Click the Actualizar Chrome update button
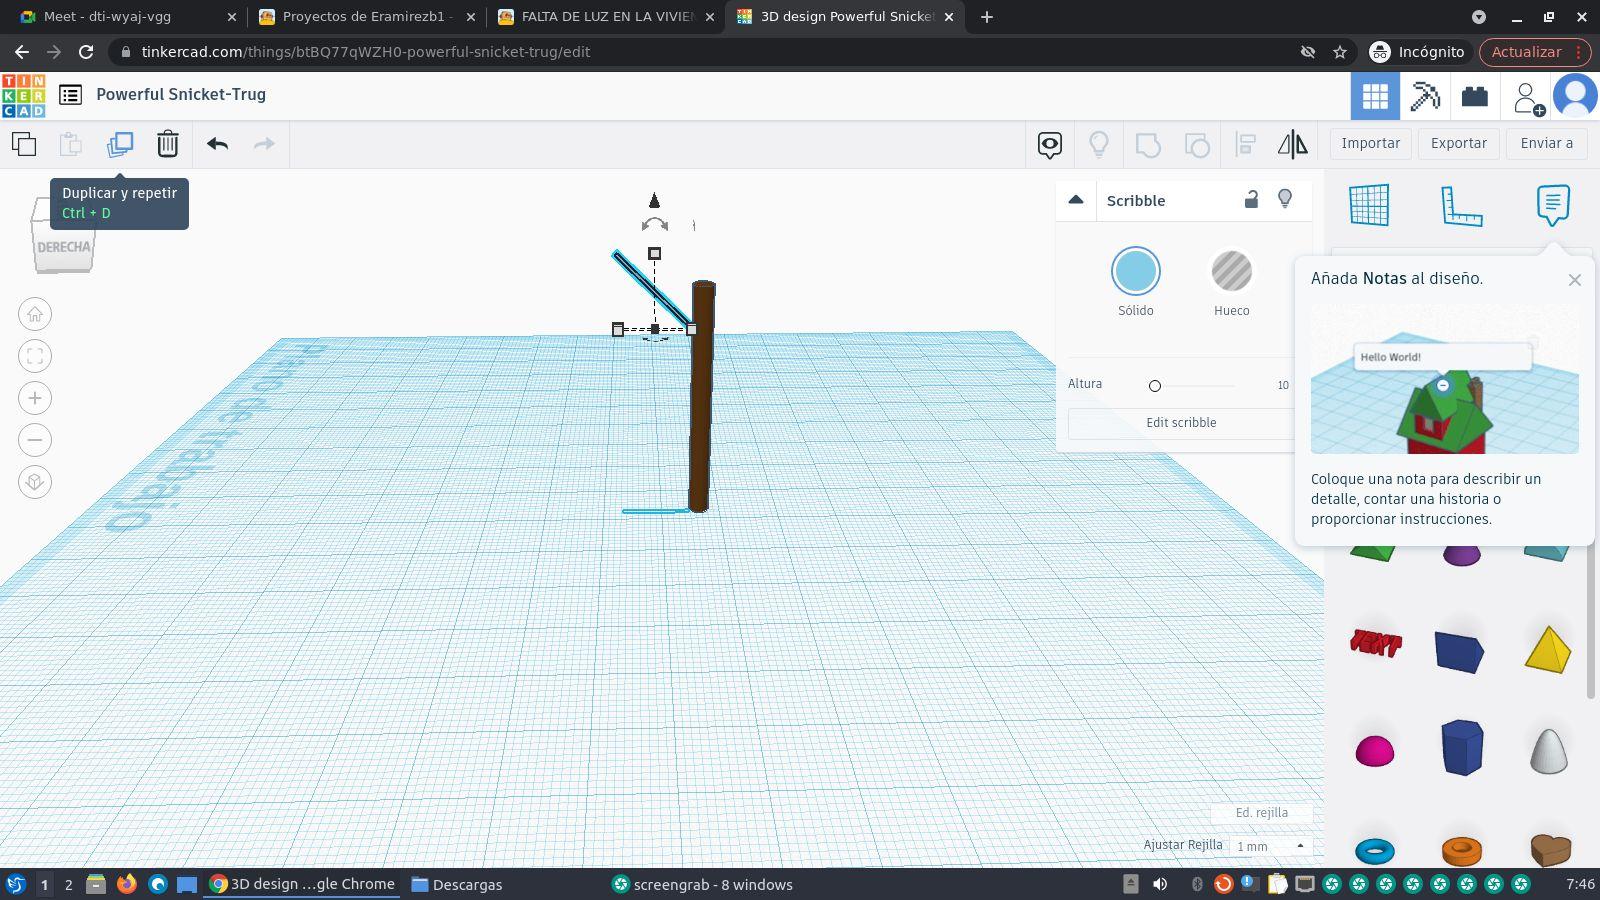This screenshot has height=900, width=1600. point(1533,52)
